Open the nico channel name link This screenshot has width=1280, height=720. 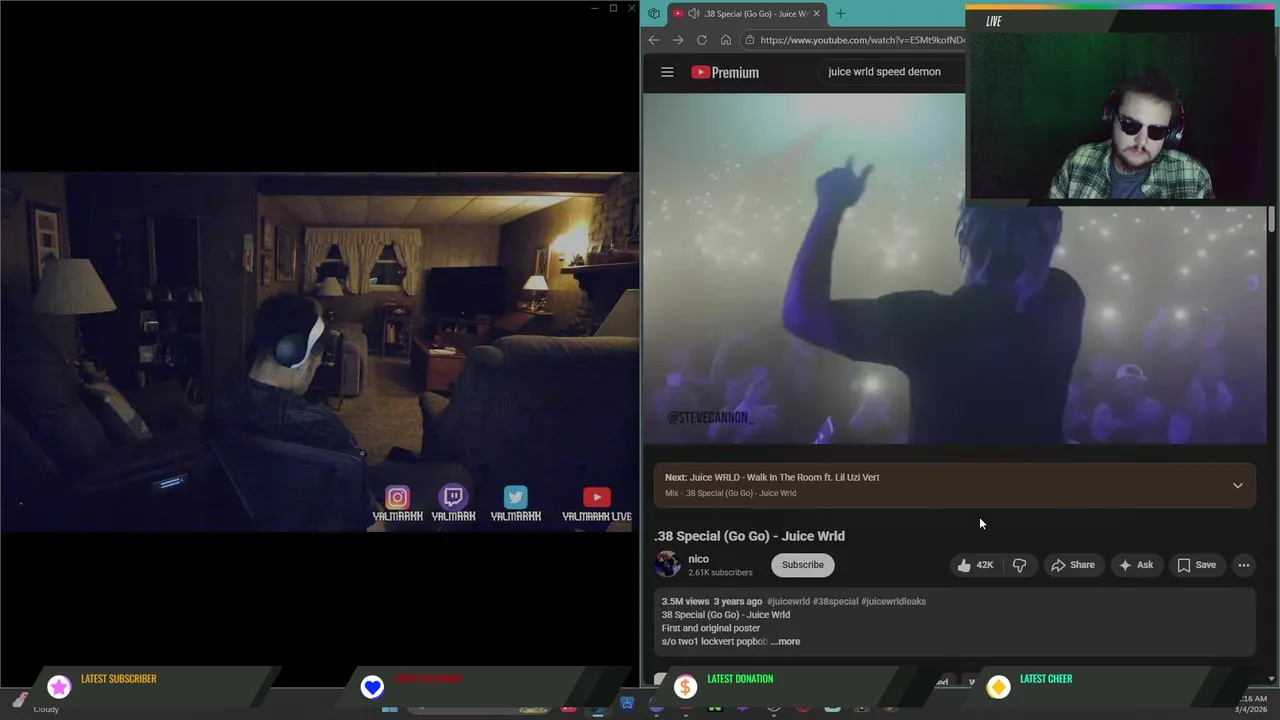click(x=698, y=559)
